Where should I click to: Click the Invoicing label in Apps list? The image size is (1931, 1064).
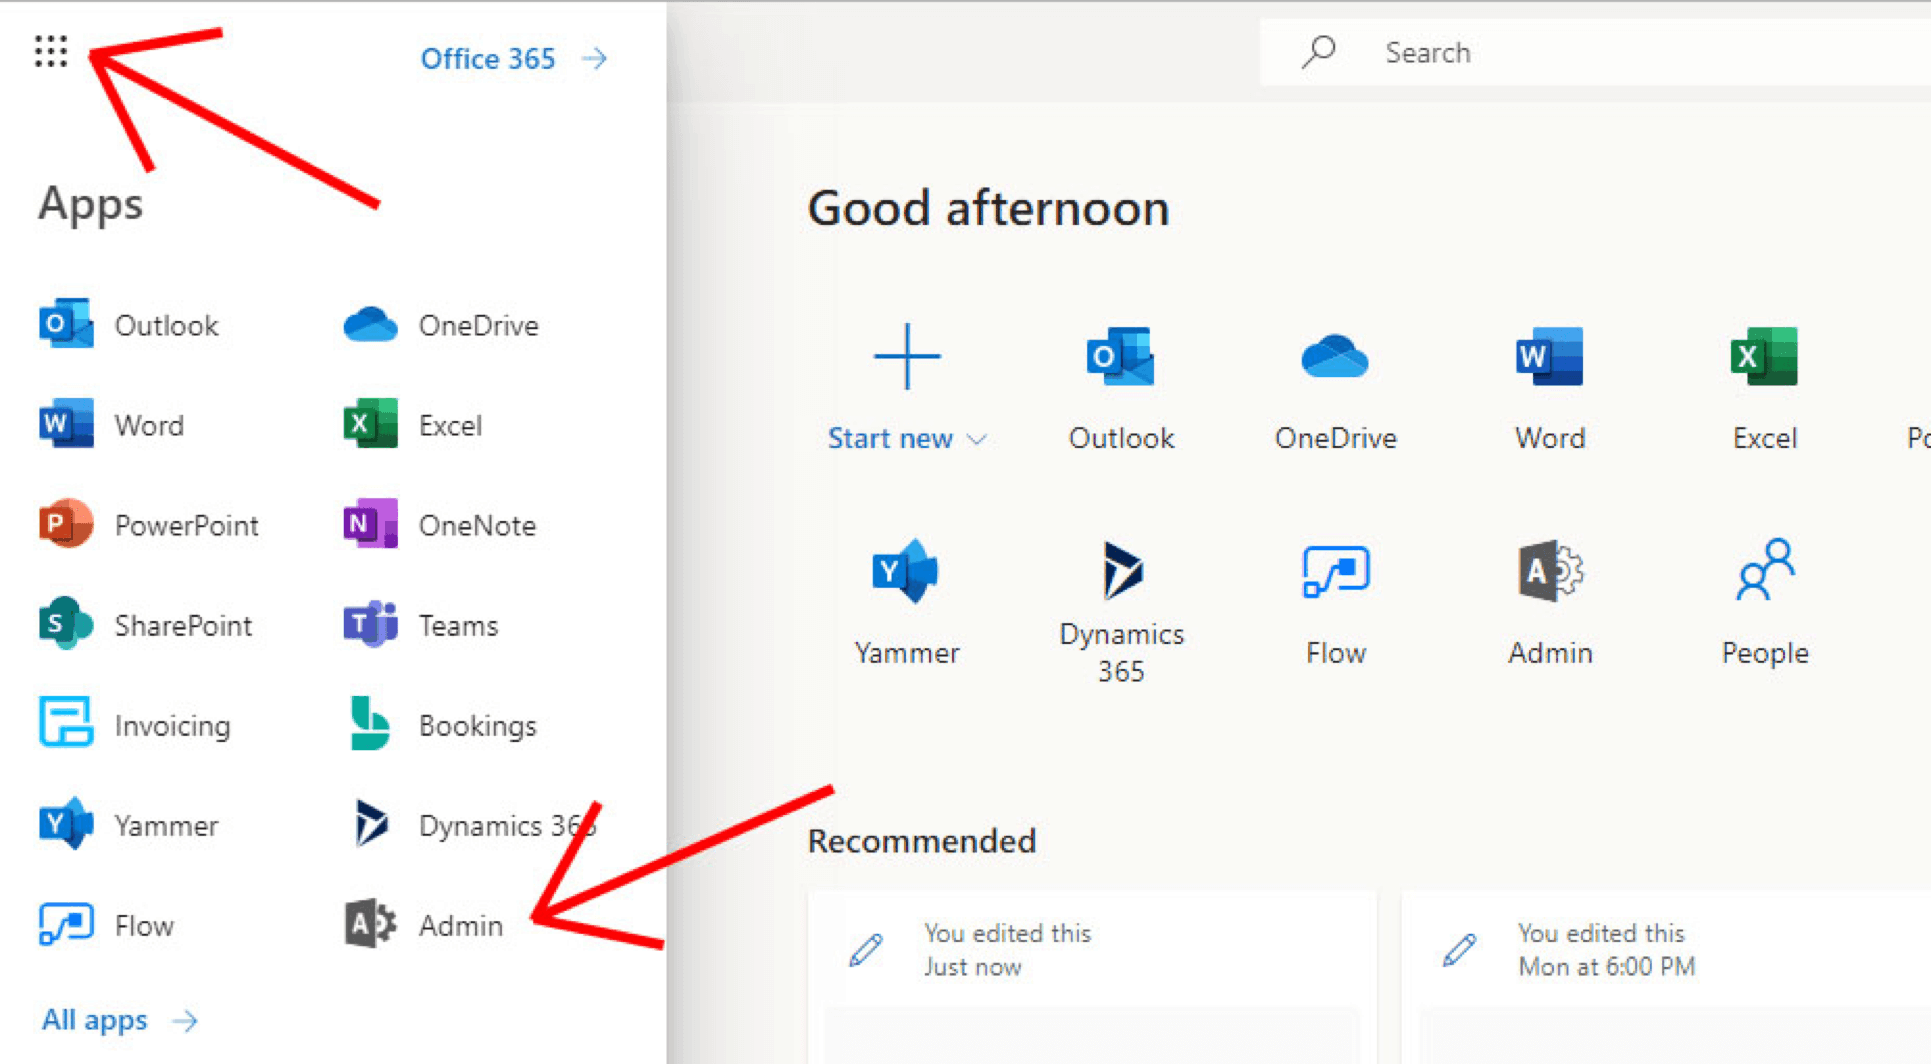pos(172,725)
